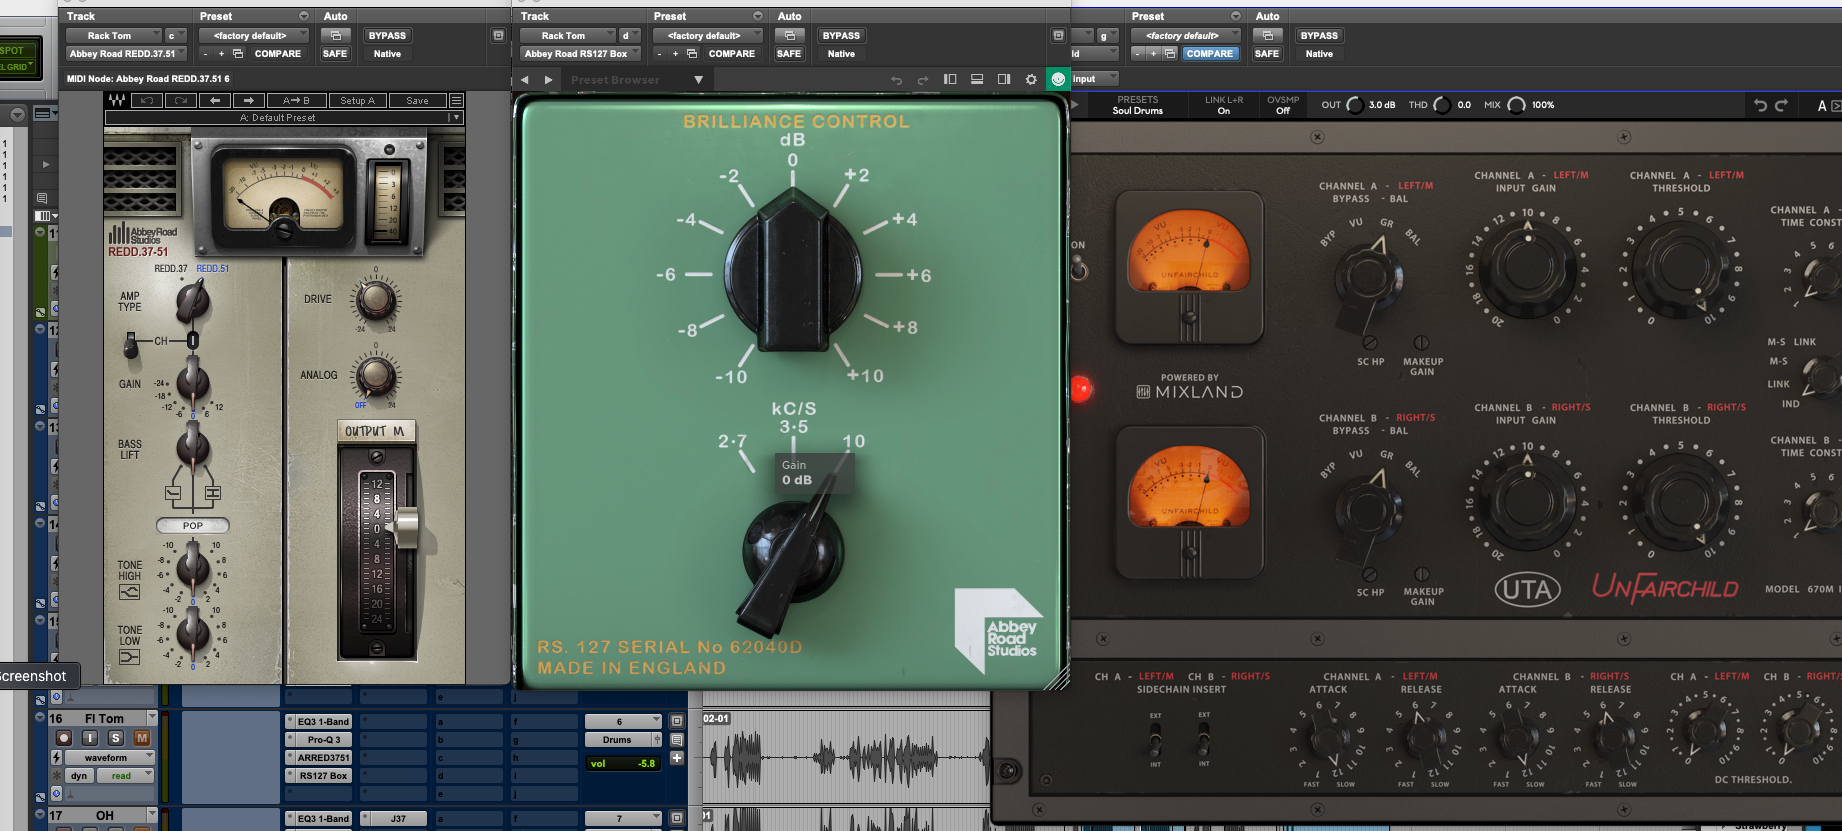Open read automation mode dropdown on Fl Tom
Viewport: 1842px width, 831px height.
click(125, 775)
